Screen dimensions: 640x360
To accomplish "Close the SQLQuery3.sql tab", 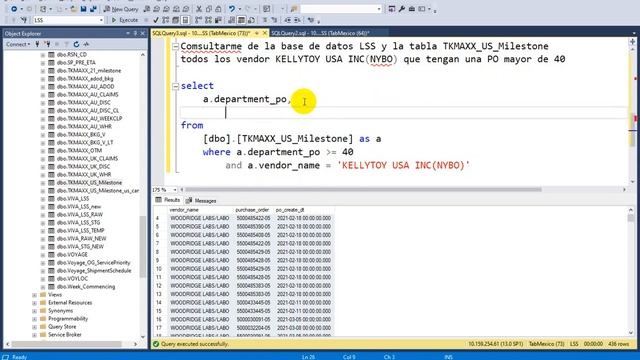I will 264,33.
